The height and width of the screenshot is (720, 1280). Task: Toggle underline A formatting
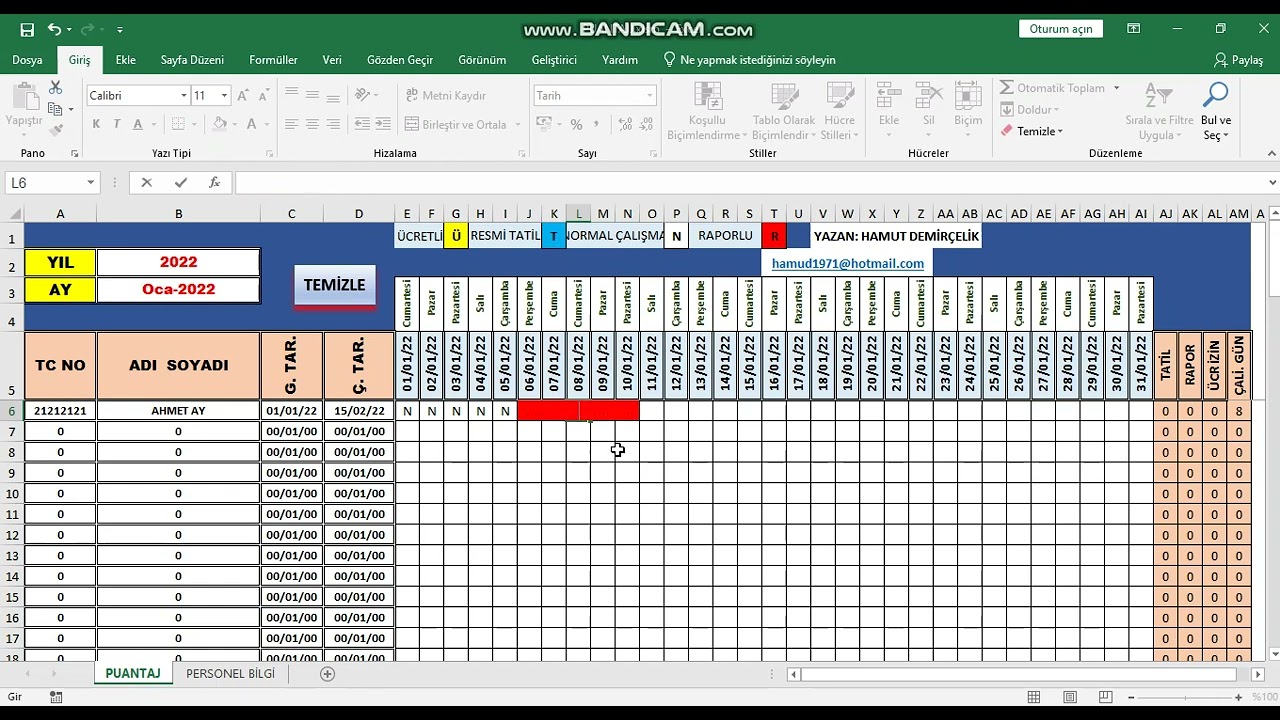coord(138,124)
